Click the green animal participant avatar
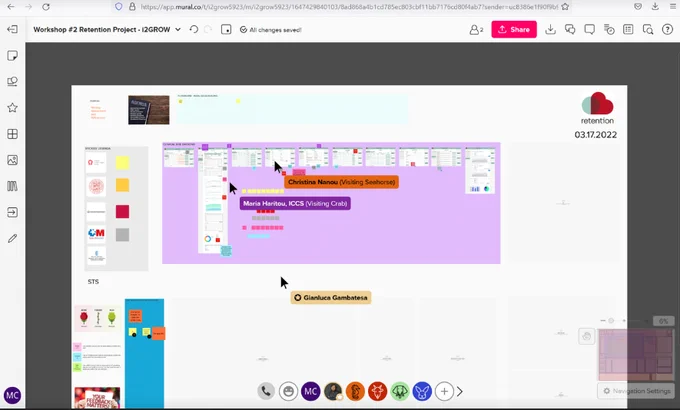The width and height of the screenshot is (680, 410). (400, 391)
